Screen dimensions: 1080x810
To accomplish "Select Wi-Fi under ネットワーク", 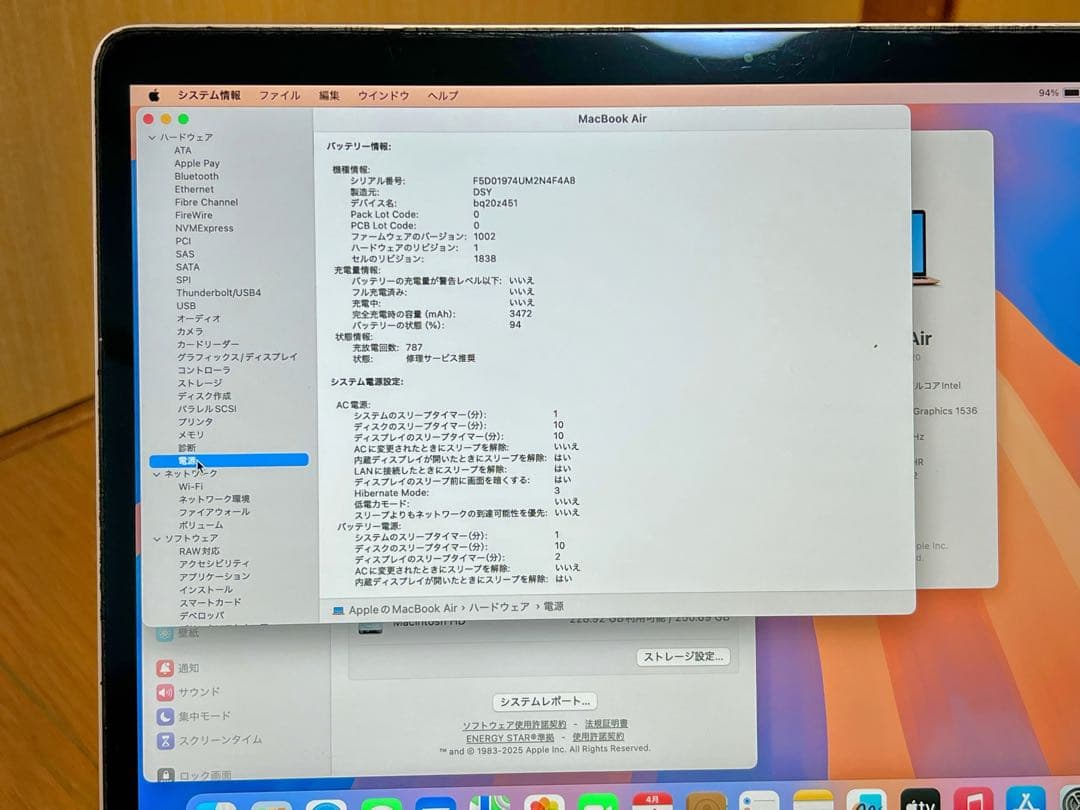I will 191,487.
